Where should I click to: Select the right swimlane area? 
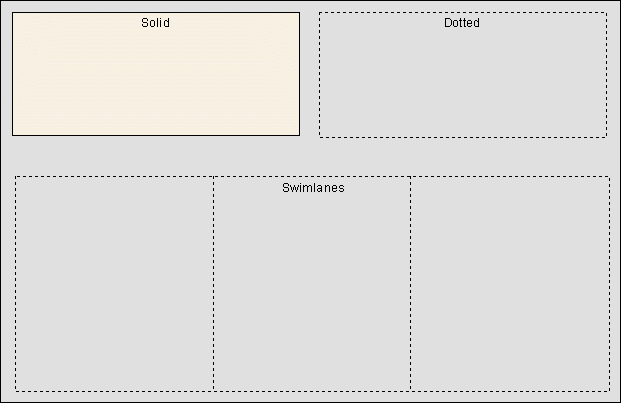coord(510,284)
